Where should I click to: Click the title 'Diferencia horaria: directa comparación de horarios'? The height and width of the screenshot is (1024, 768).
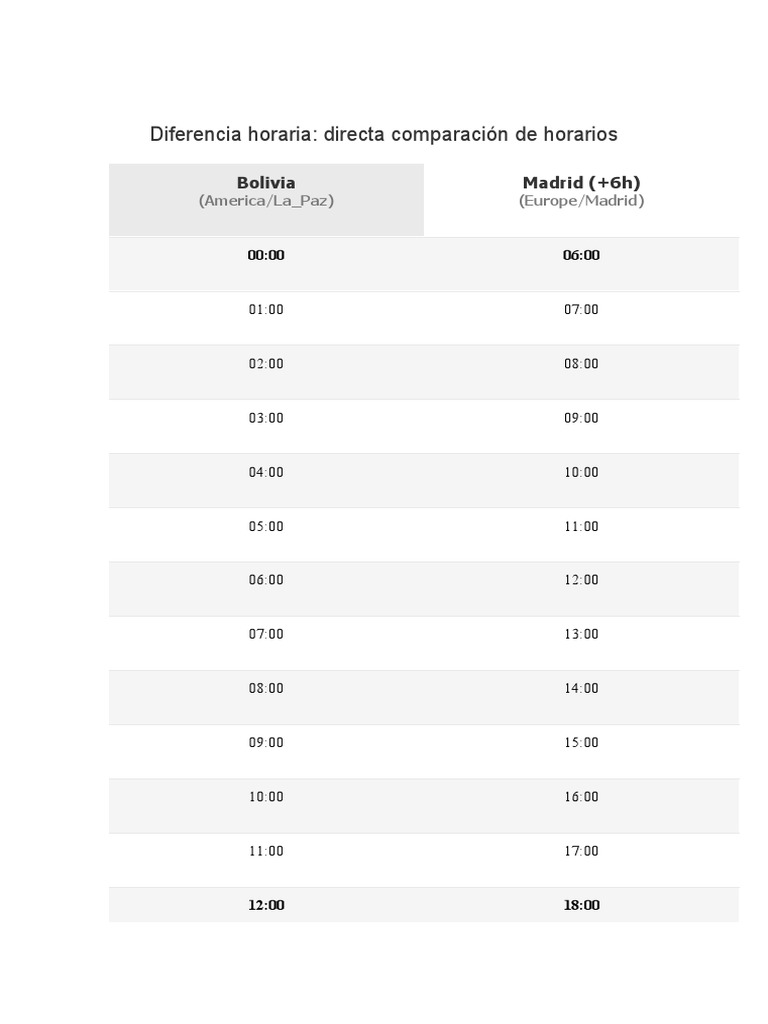pyautogui.click(x=384, y=134)
